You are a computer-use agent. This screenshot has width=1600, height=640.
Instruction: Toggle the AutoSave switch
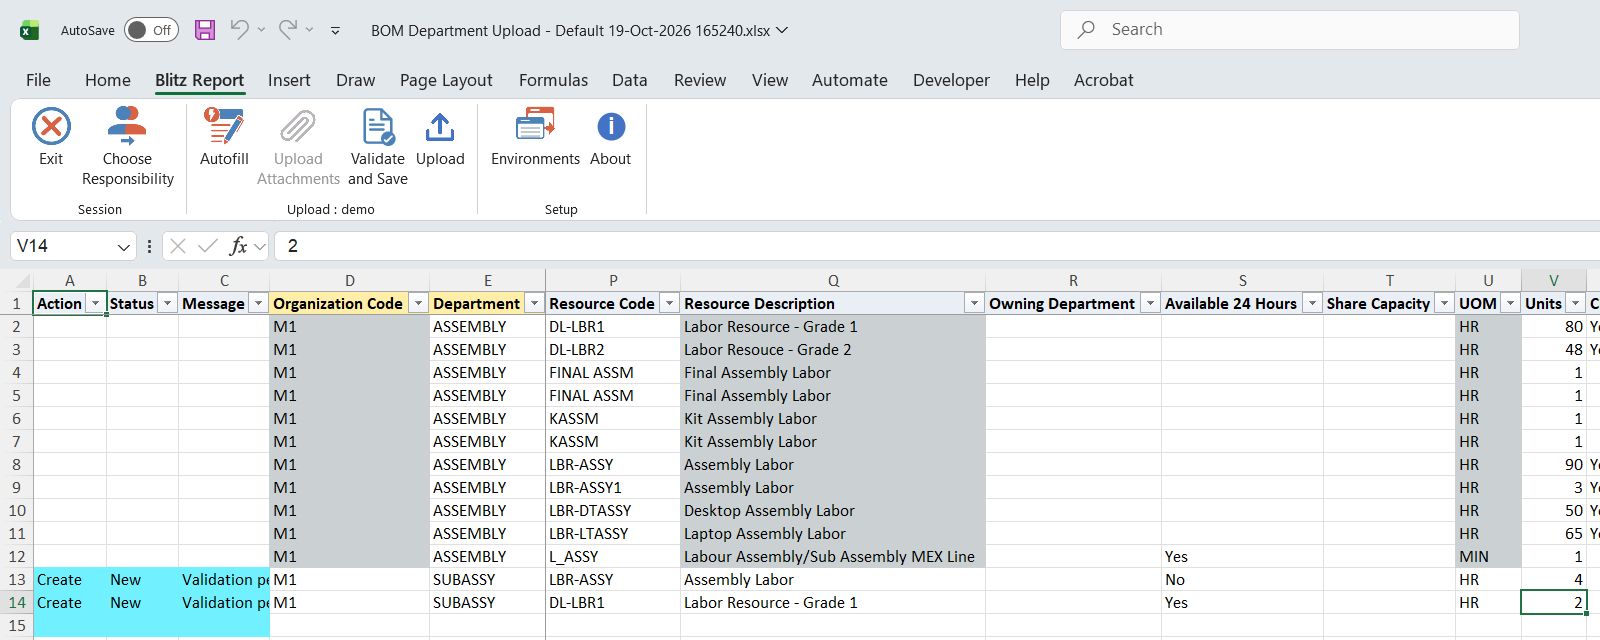151,30
